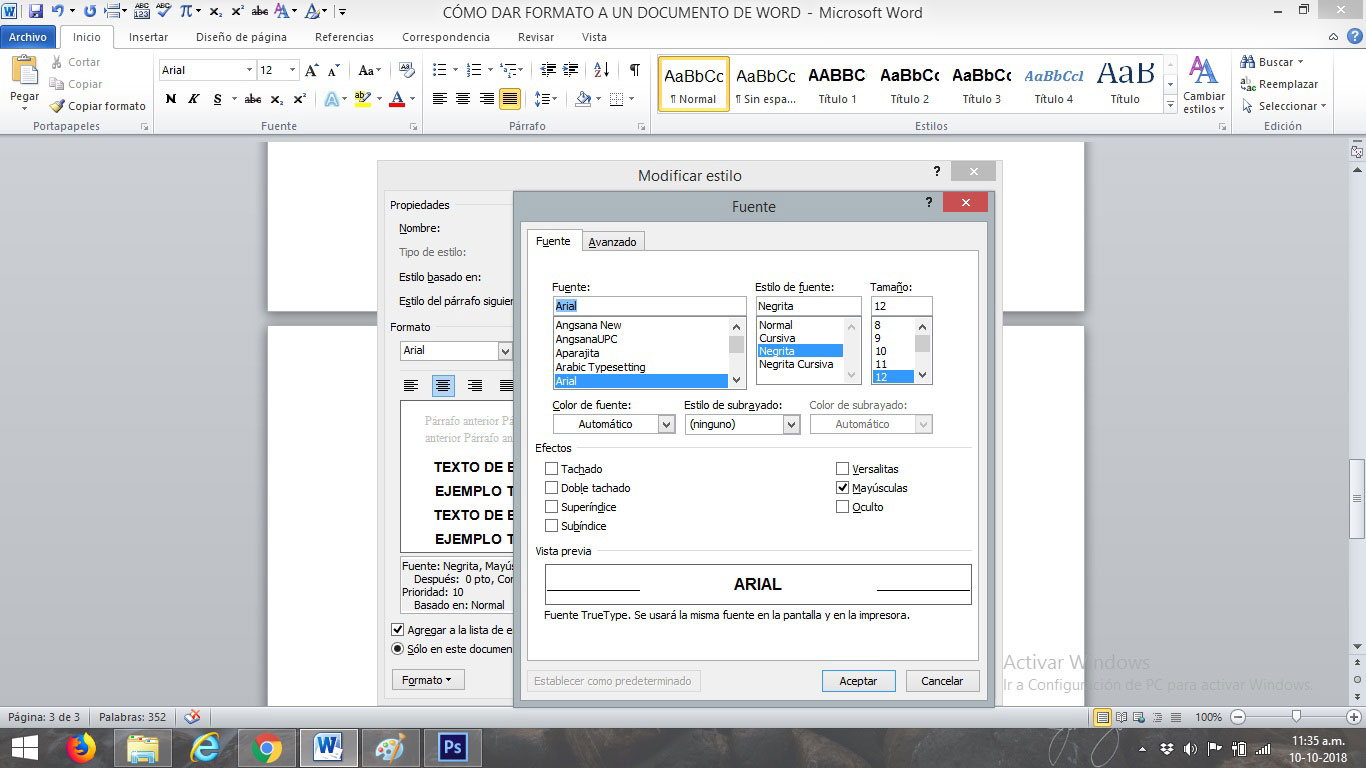
Task: Click the Cancelar button
Action: pos(942,681)
